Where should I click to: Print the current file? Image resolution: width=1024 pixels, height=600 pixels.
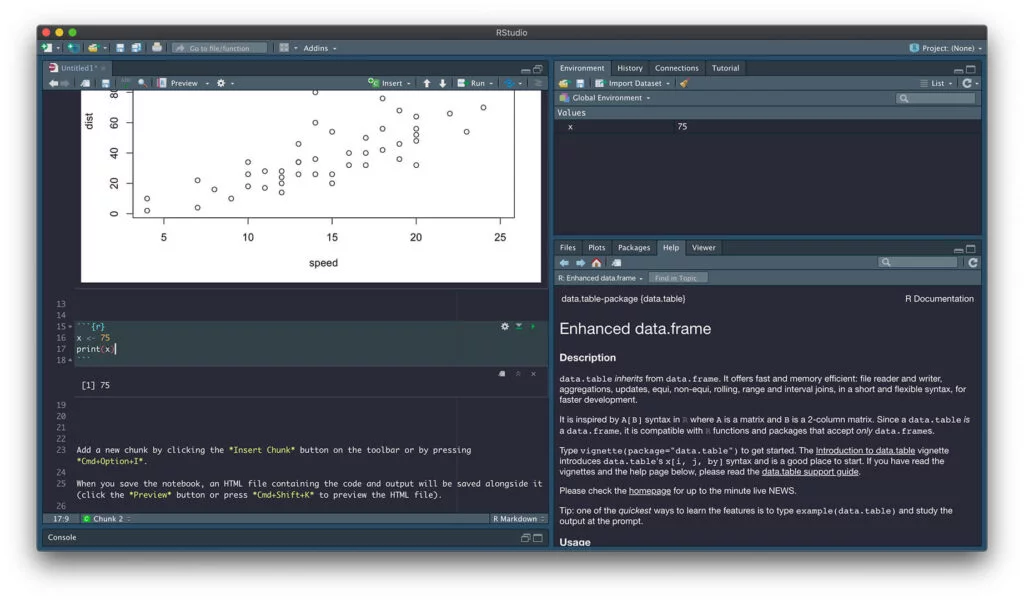[x=157, y=48]
